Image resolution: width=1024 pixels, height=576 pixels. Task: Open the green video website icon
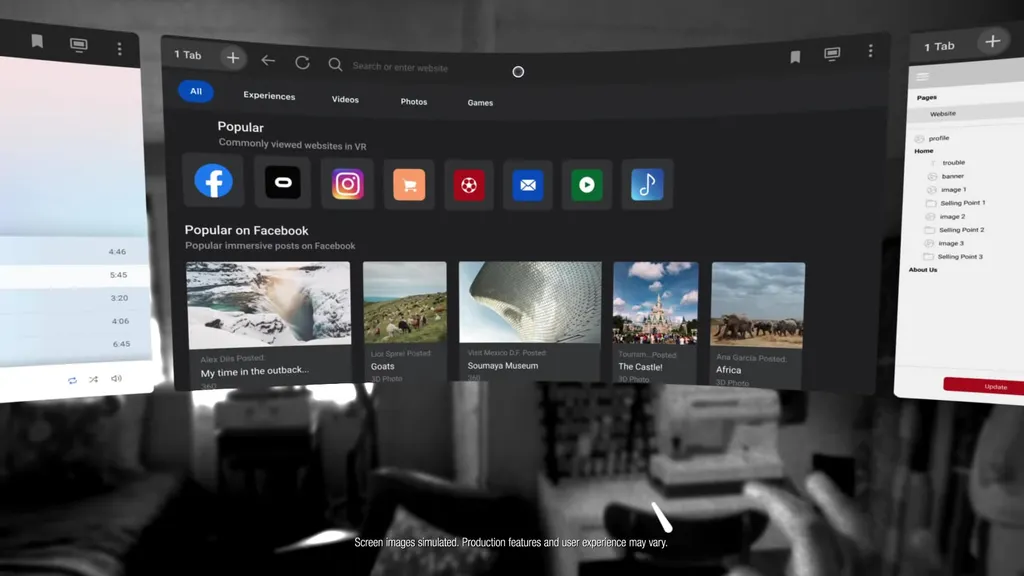tap(587, 184)
